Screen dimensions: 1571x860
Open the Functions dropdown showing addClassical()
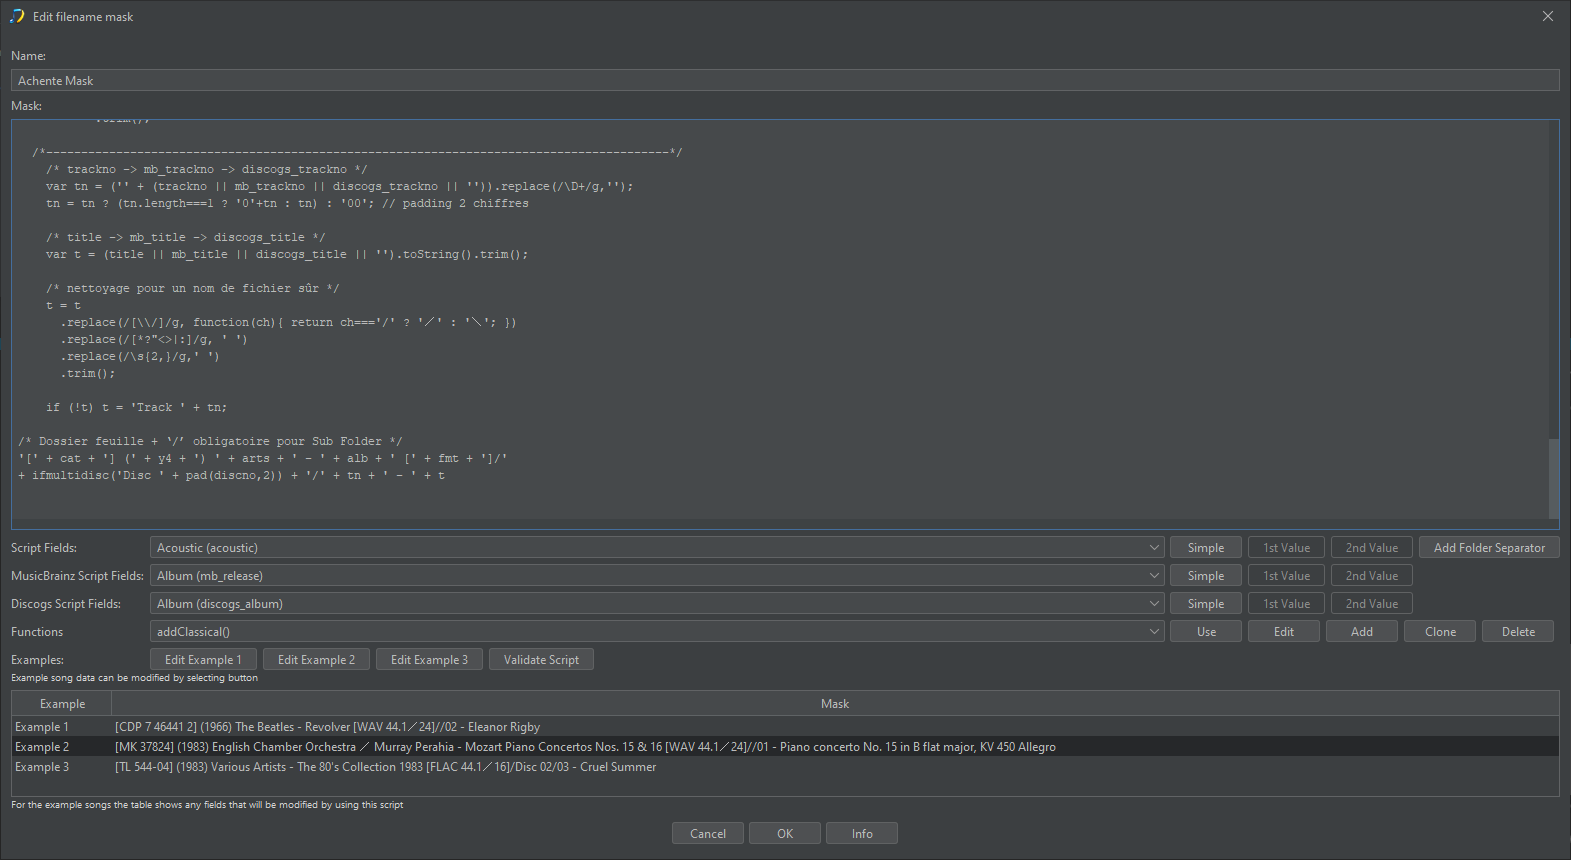click(x=657, y=632)
